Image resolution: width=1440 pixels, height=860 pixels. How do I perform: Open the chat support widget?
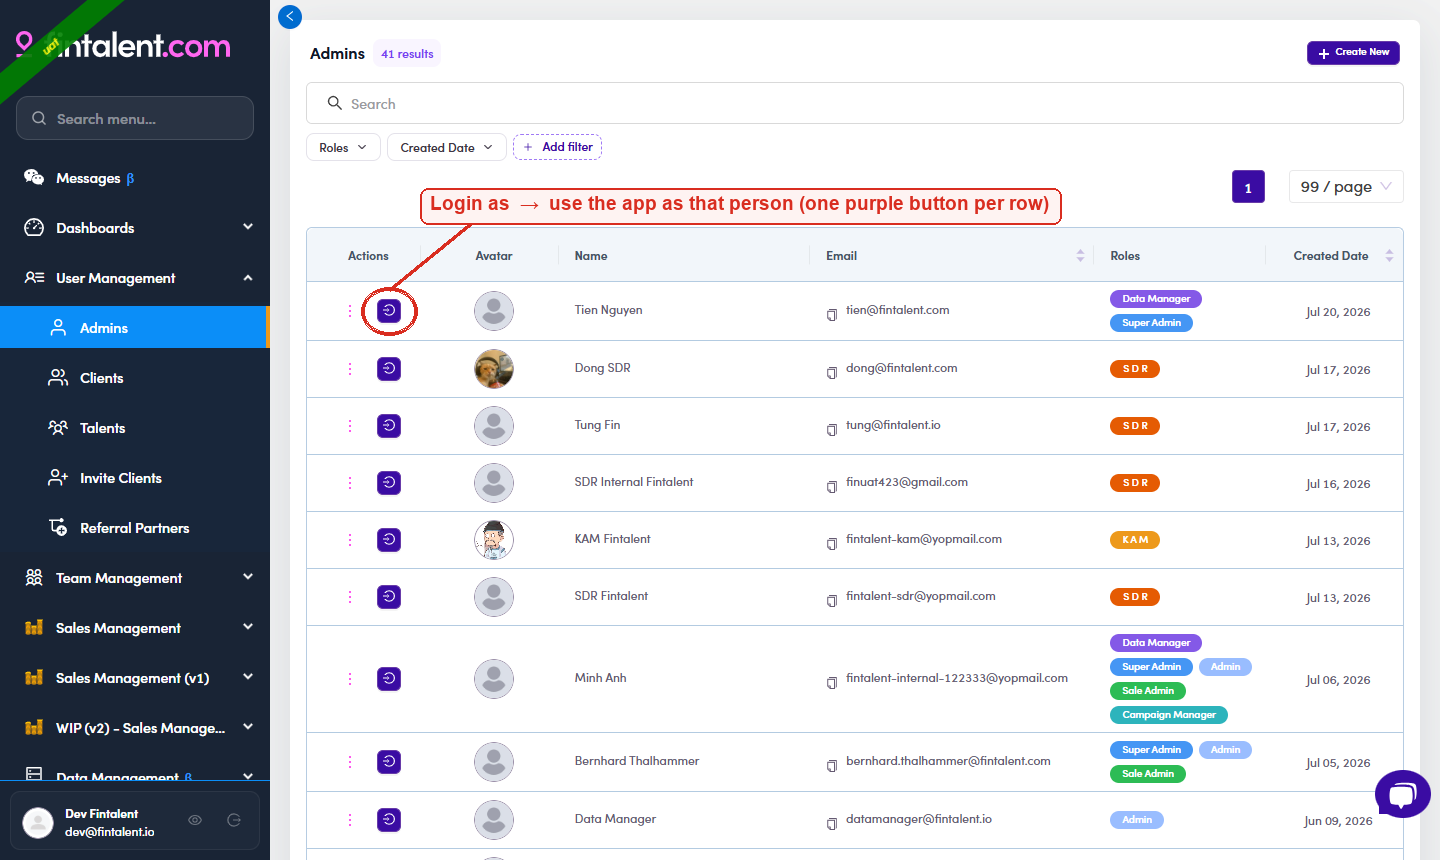1403,794
